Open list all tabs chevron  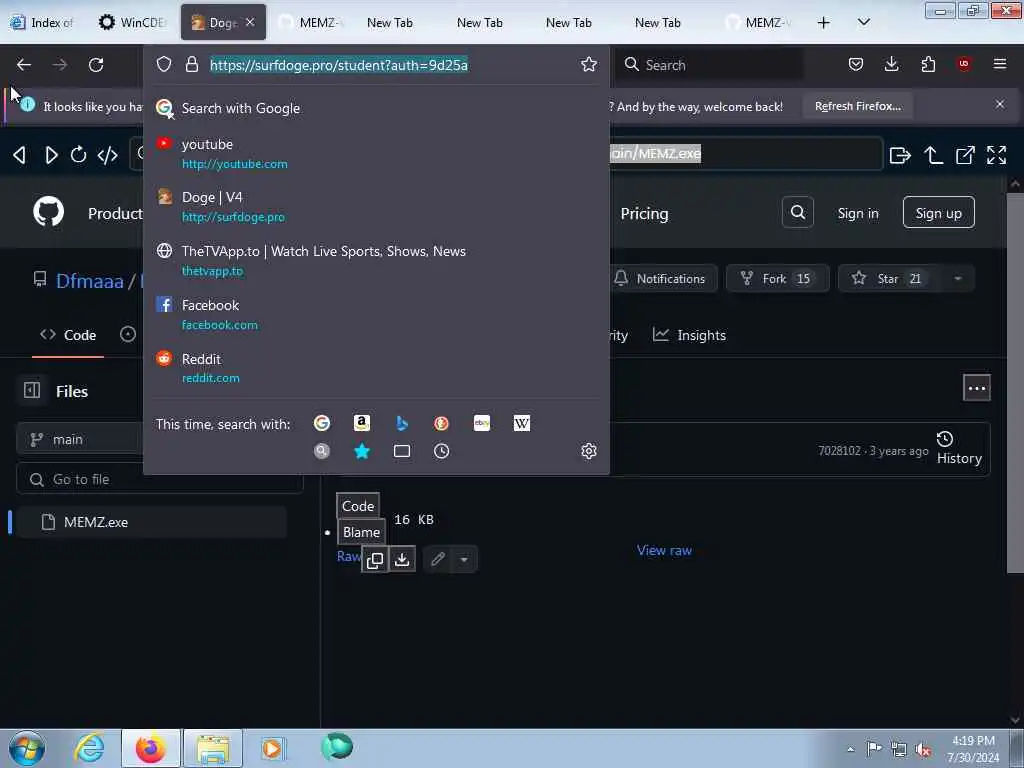(863, 22)
